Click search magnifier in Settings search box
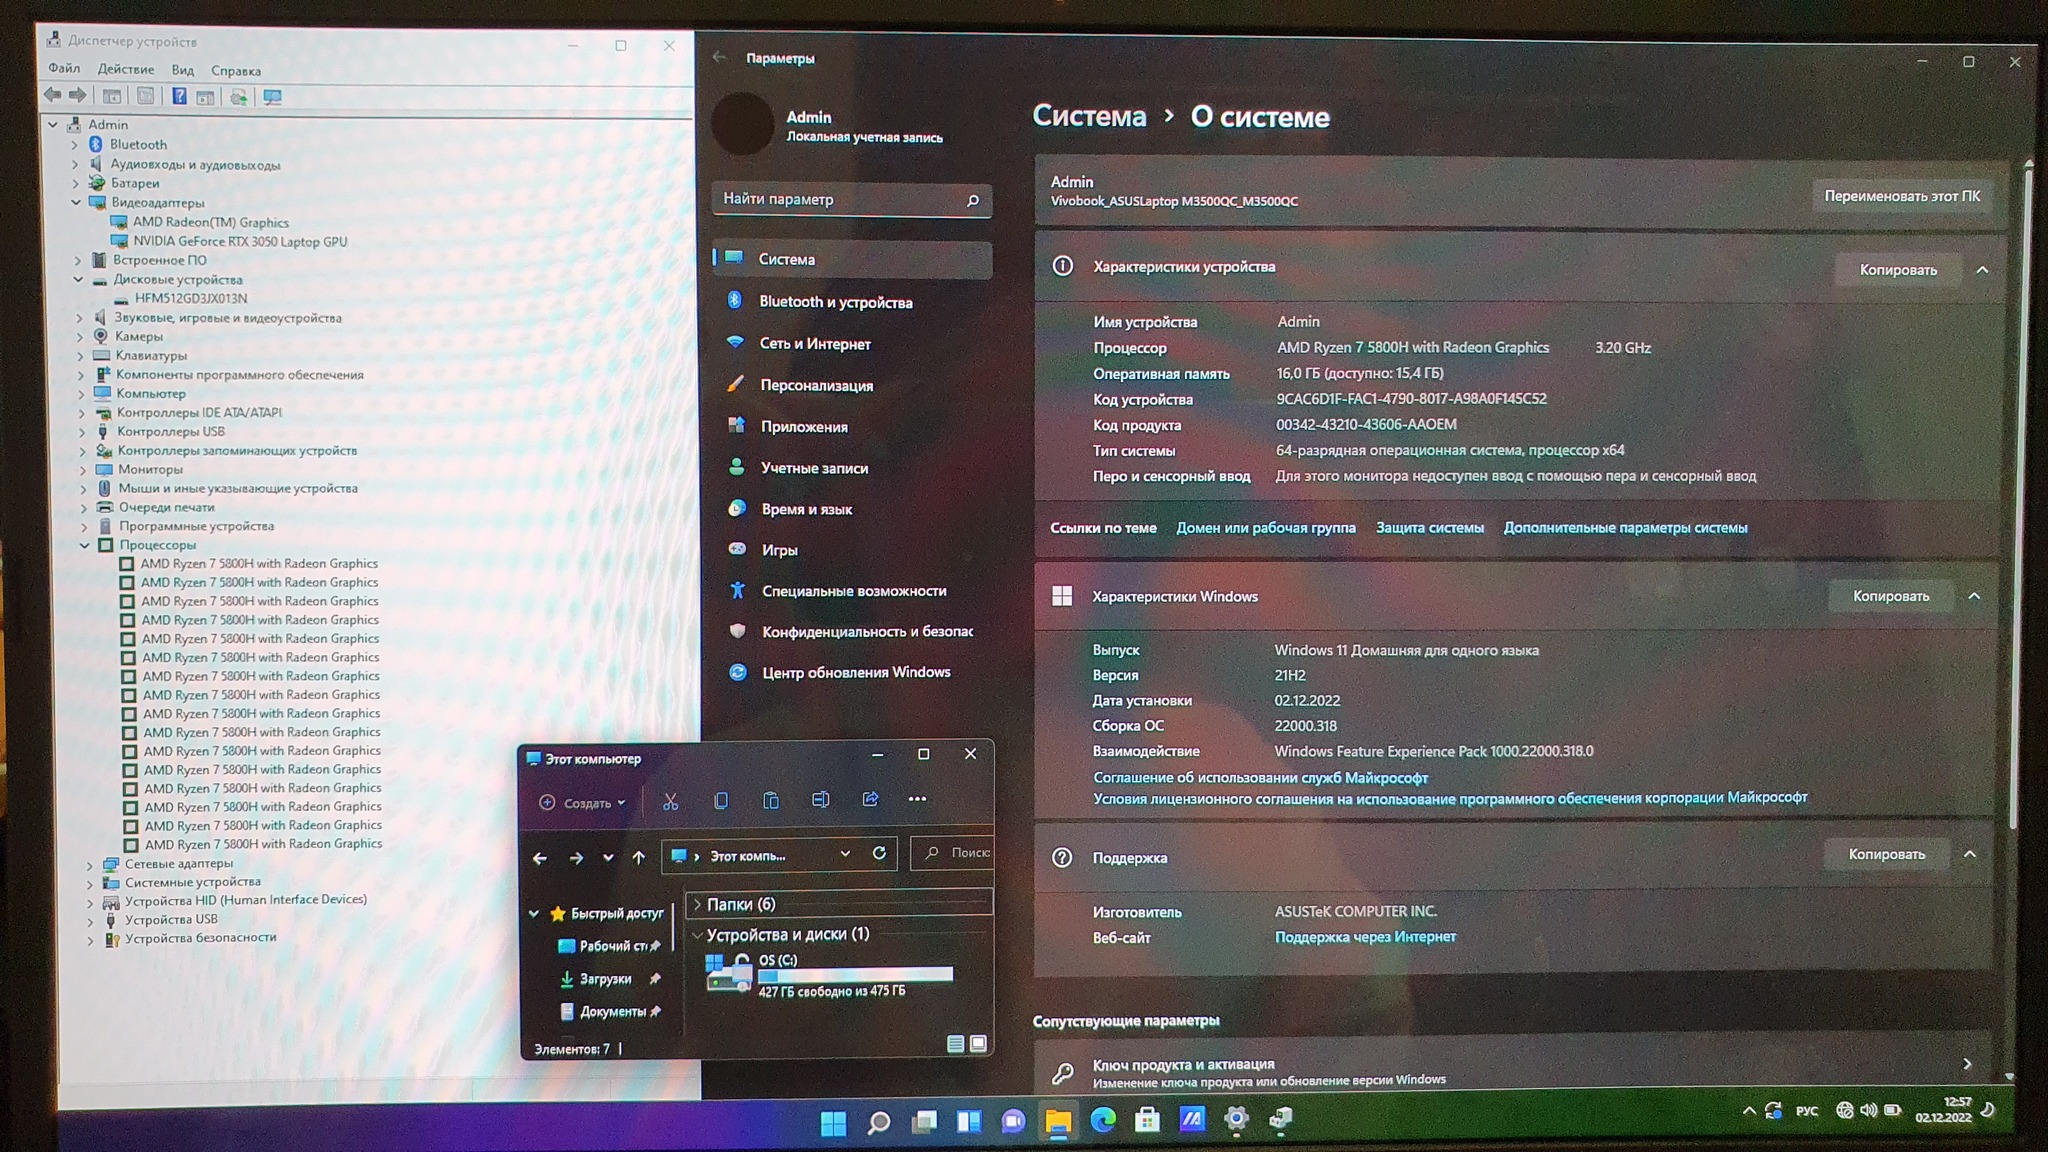This screenshot has width=2048, height=1152. coord(972,201)
